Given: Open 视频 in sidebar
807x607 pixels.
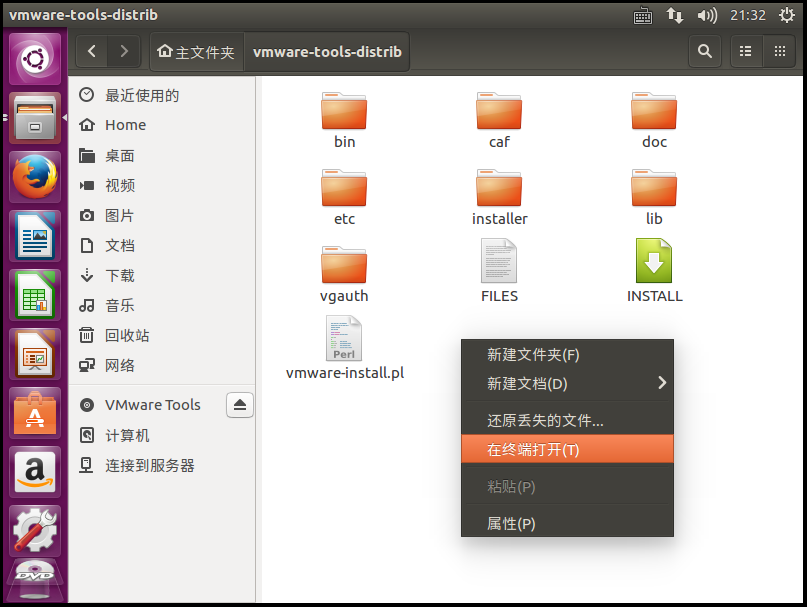Looking at the screenshot, I should point(162,185).
